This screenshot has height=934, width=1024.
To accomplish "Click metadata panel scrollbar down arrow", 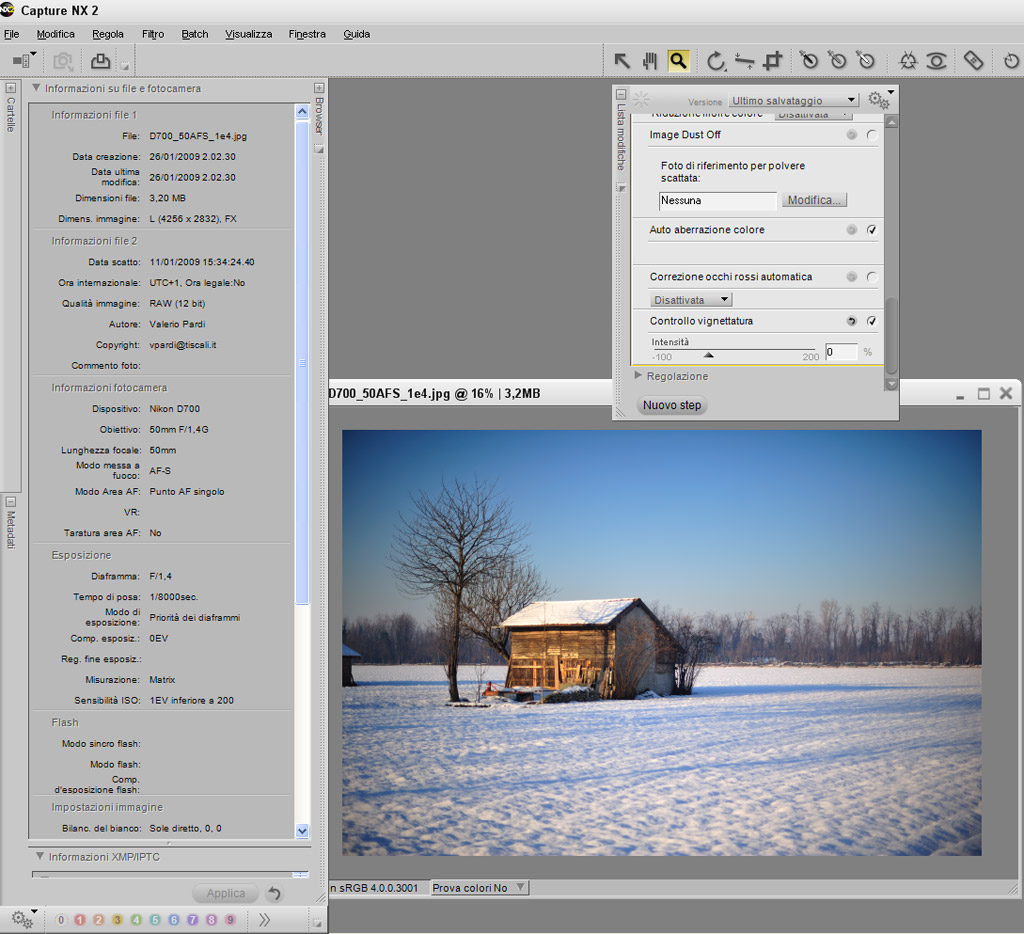I will tap(302, 831).
